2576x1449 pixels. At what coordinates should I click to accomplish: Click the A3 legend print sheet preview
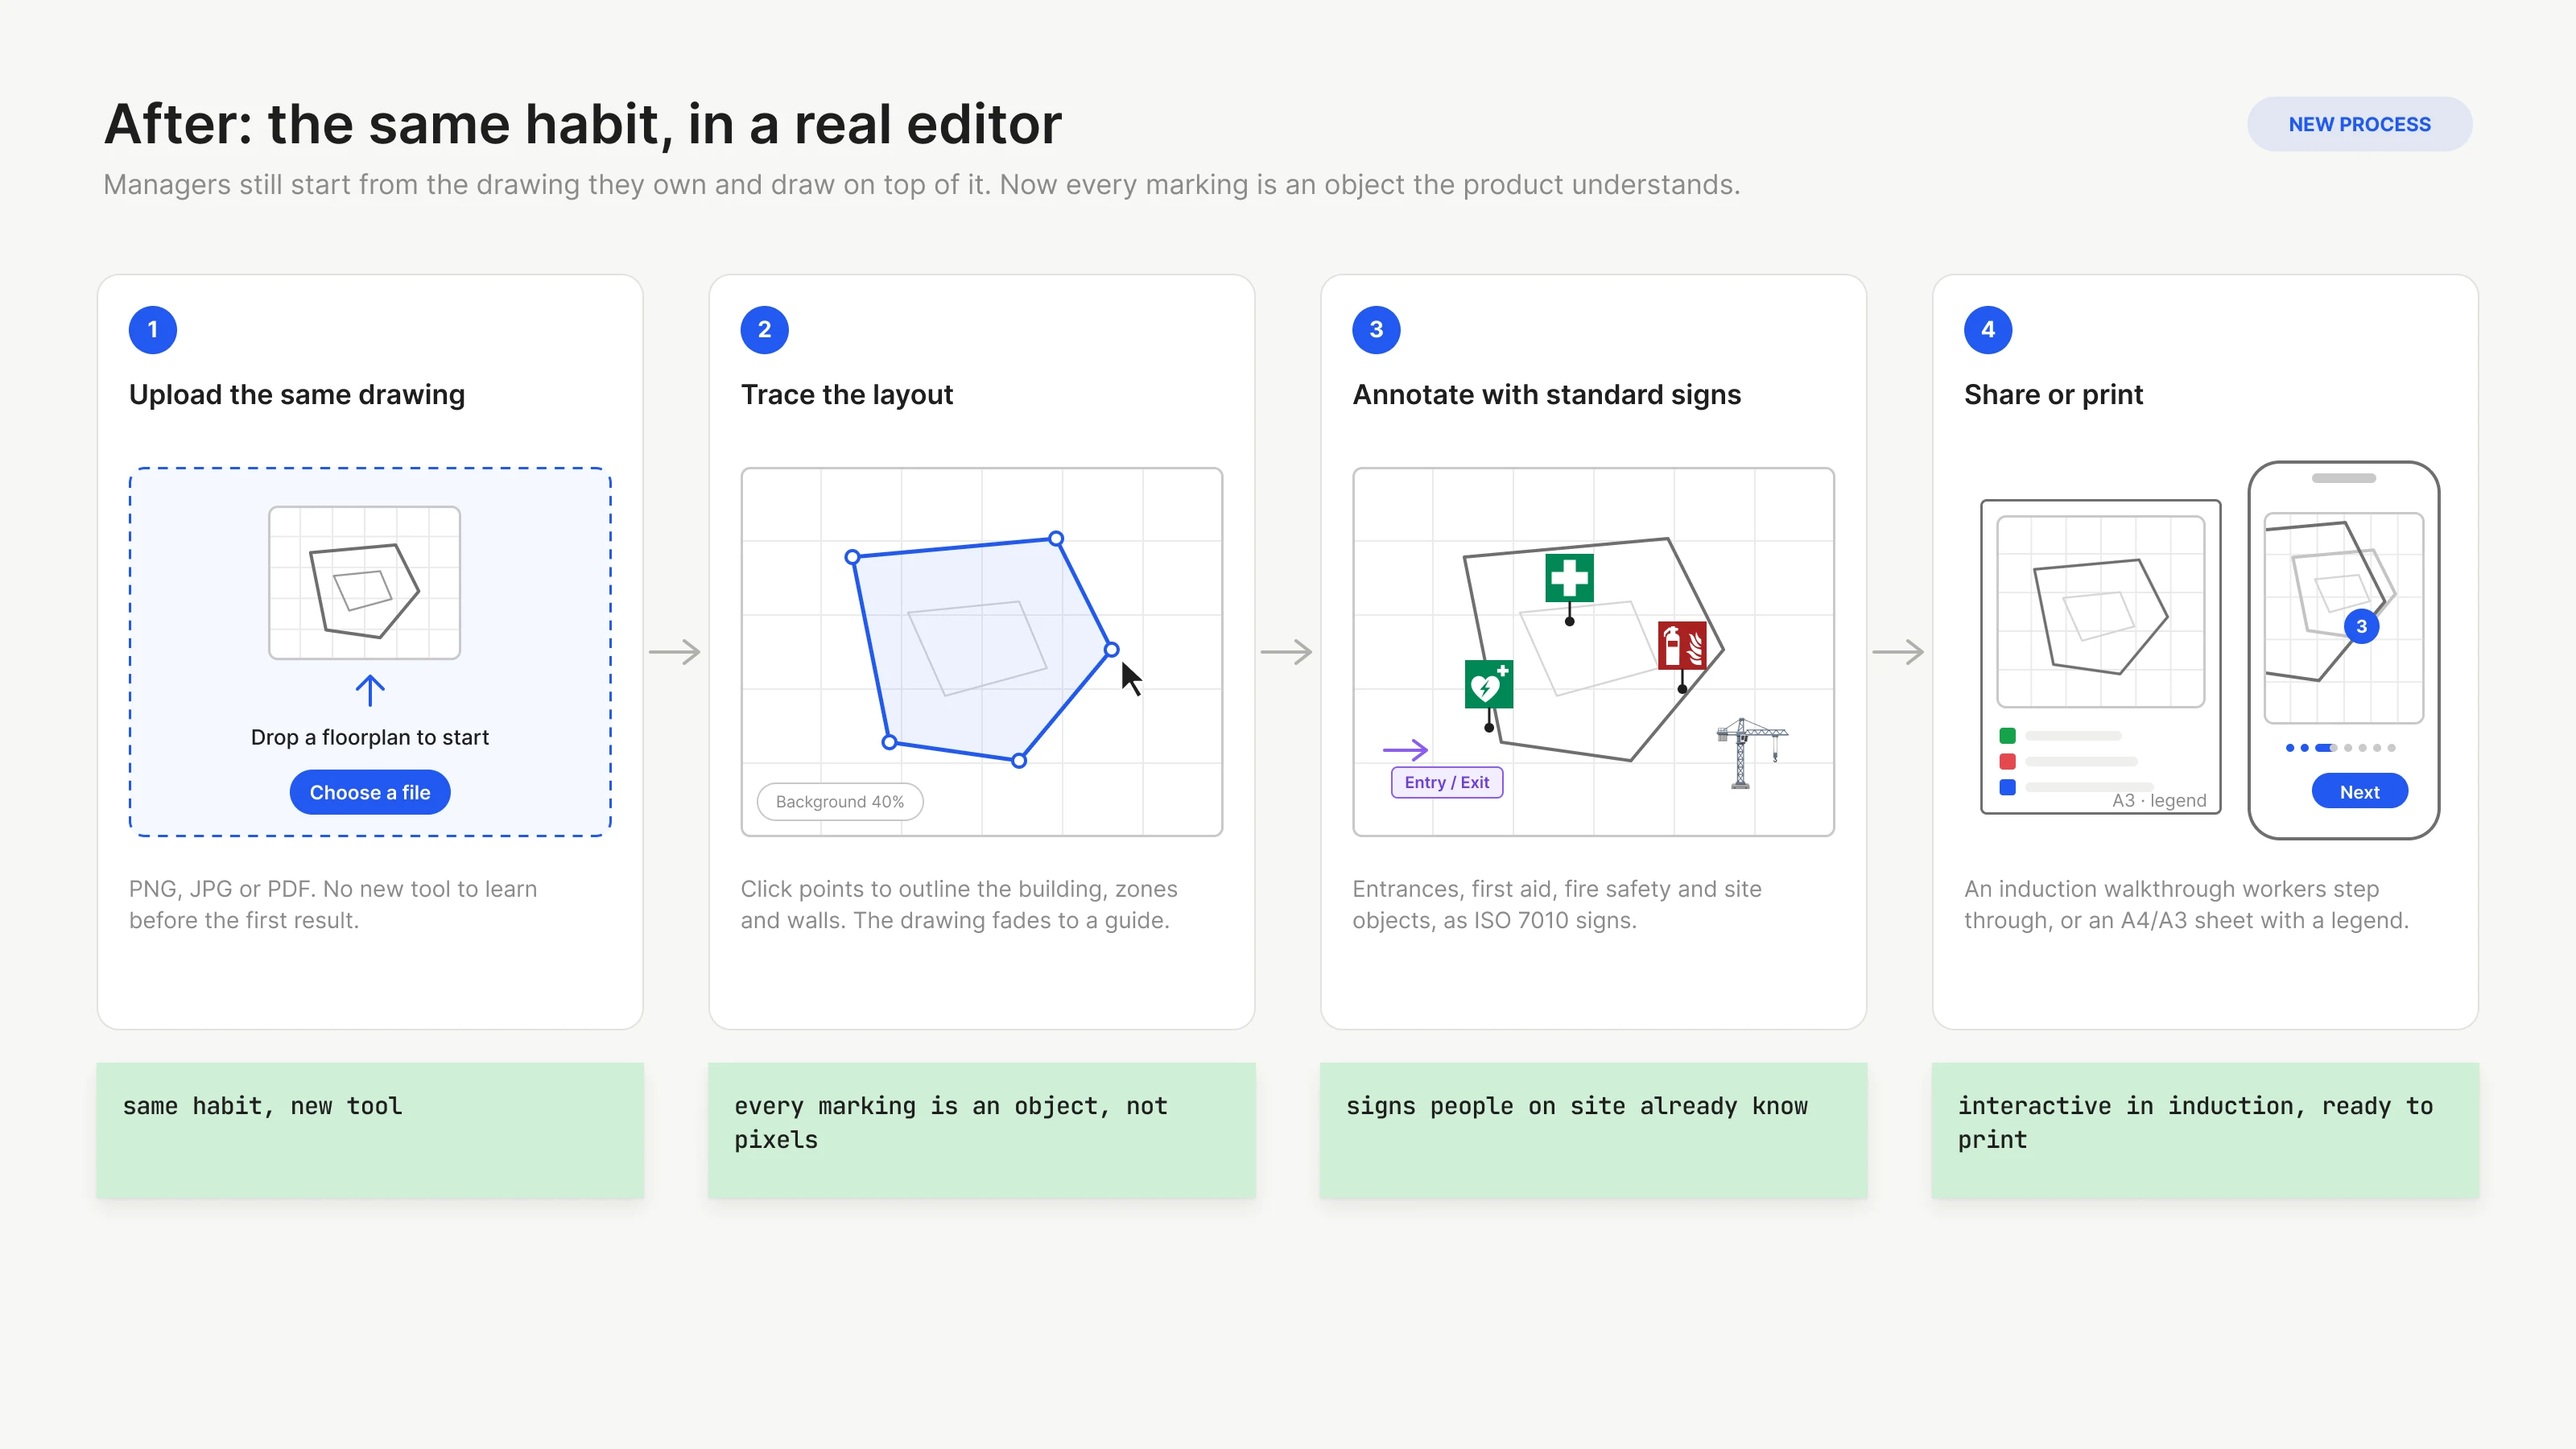click(2100, 656)
